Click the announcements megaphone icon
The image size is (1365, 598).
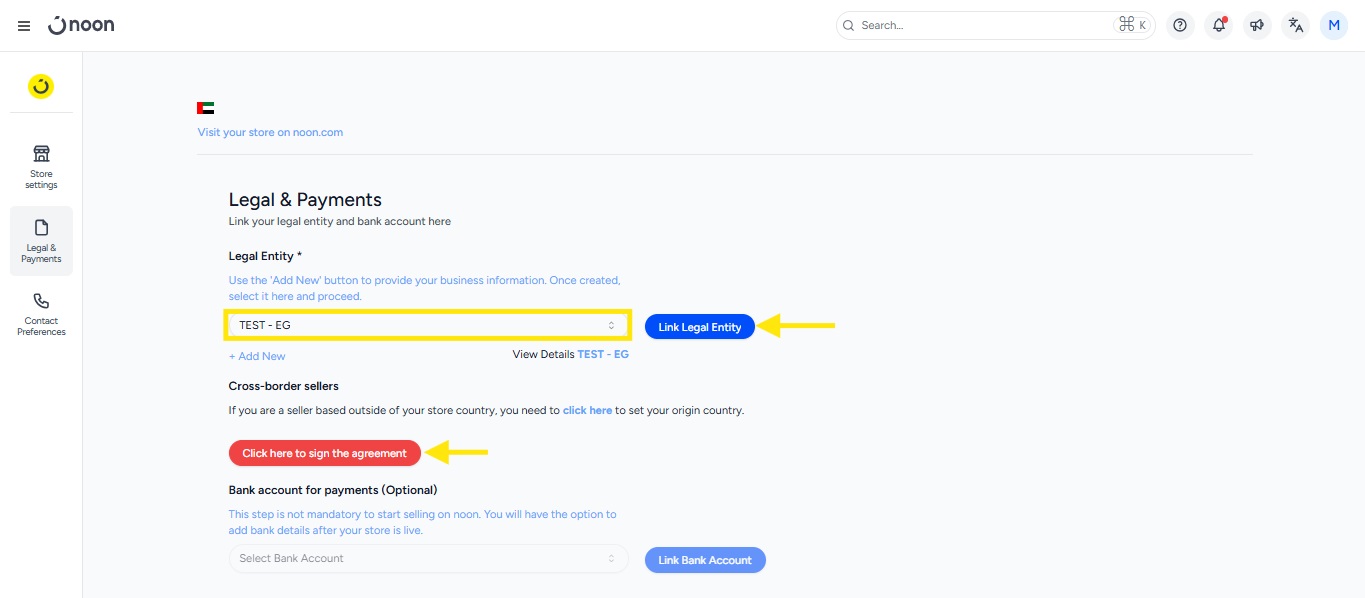coord(1257,26)
